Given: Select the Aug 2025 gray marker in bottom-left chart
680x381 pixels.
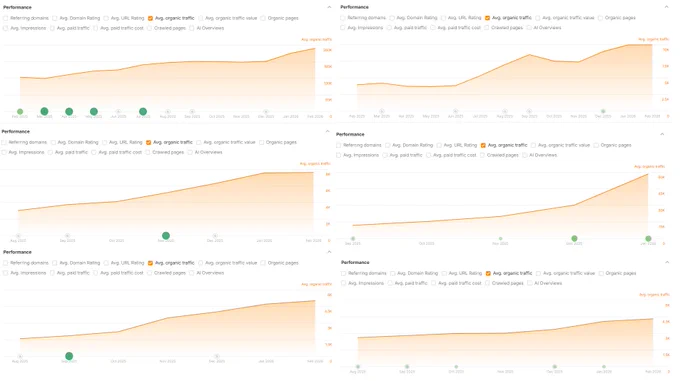Looking at the screenshot, I should click(x=20, y=356).
